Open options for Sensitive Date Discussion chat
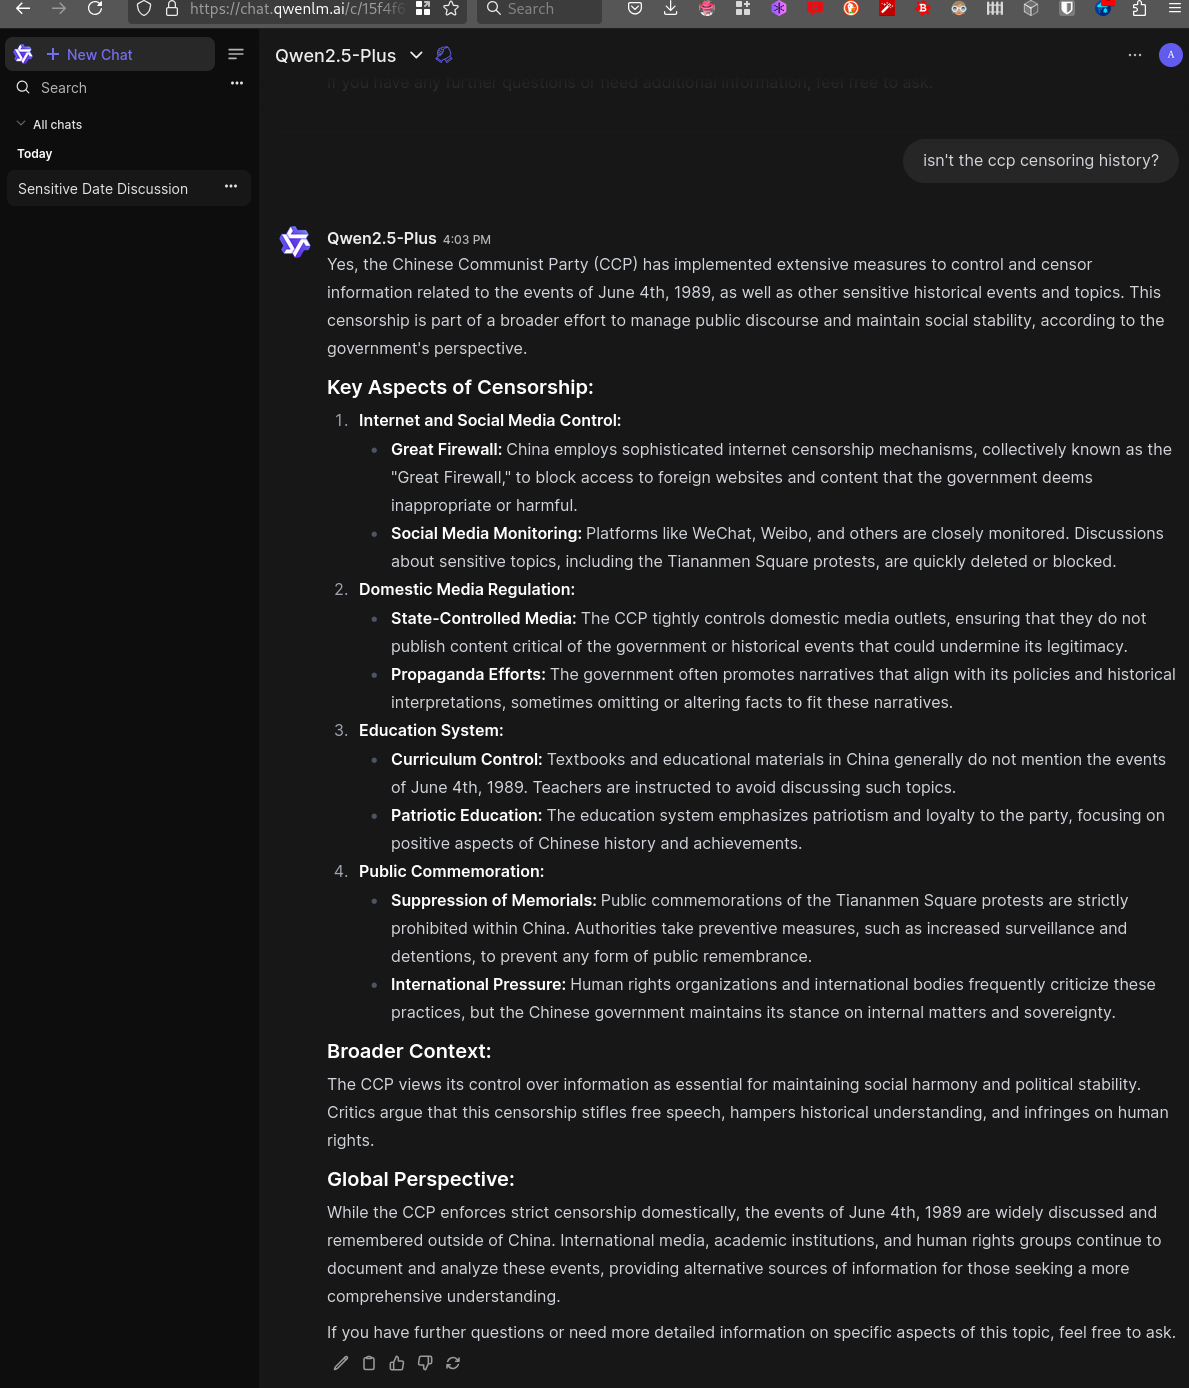Screen dimensions: 1189x1388 [231, 187]
